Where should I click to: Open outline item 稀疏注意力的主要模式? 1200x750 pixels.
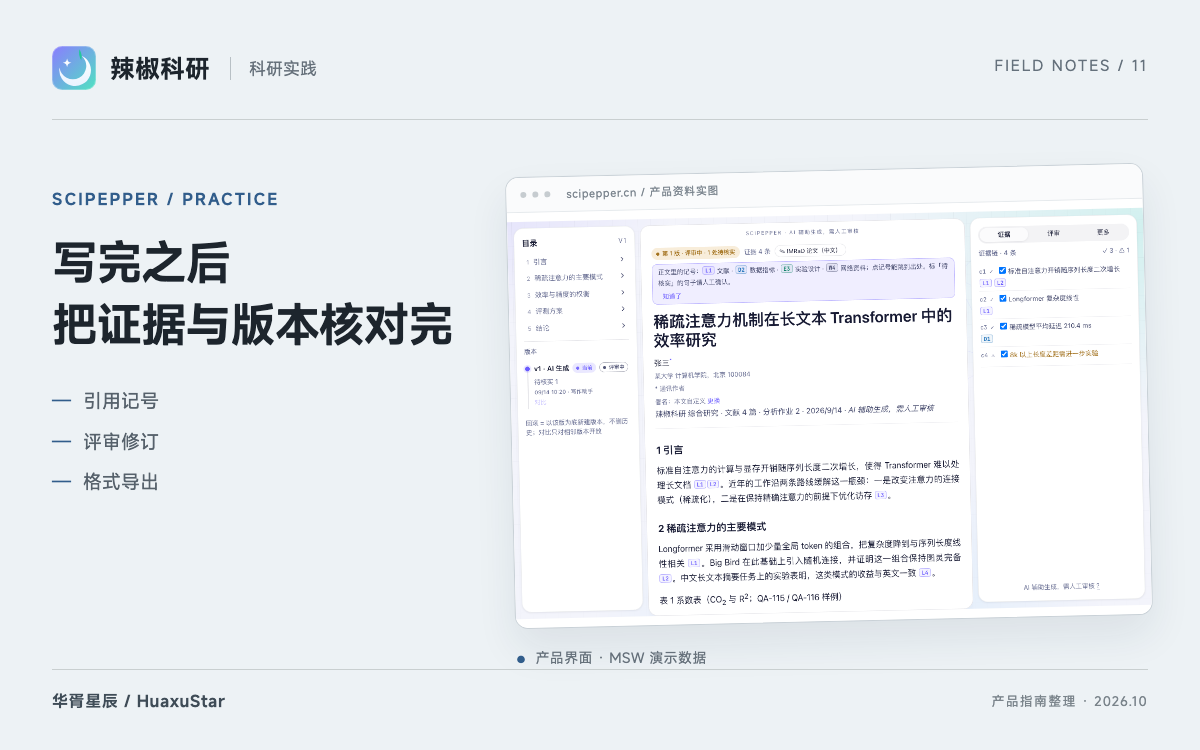coord(564,278)
